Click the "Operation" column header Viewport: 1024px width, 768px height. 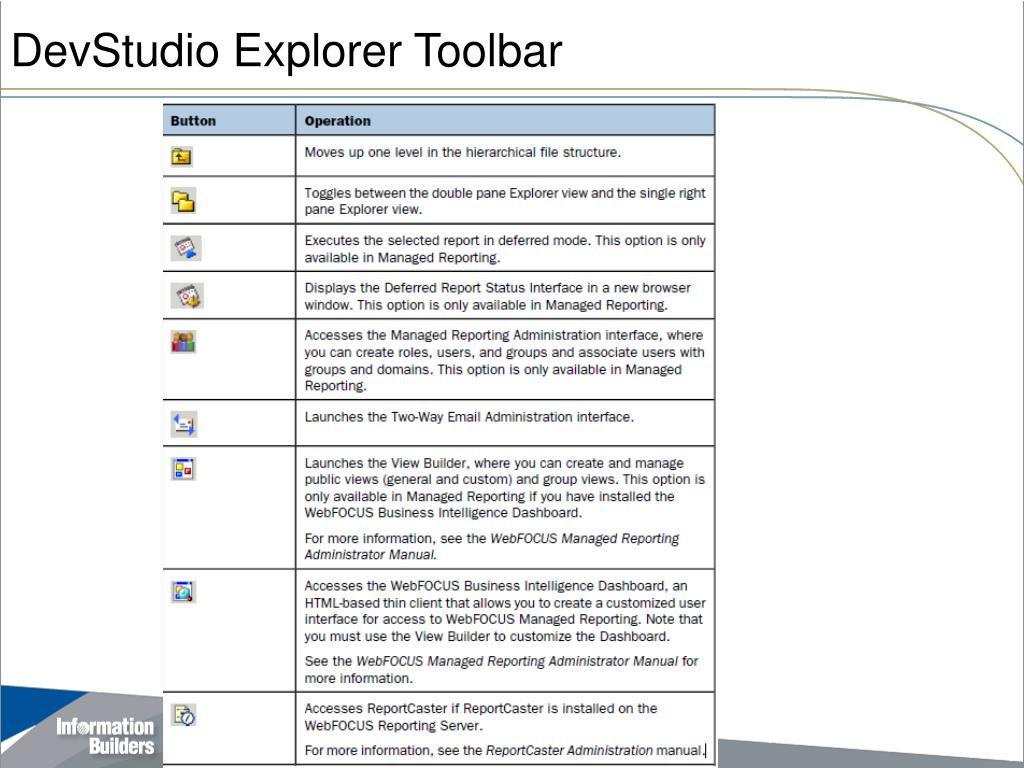(338, 121)
